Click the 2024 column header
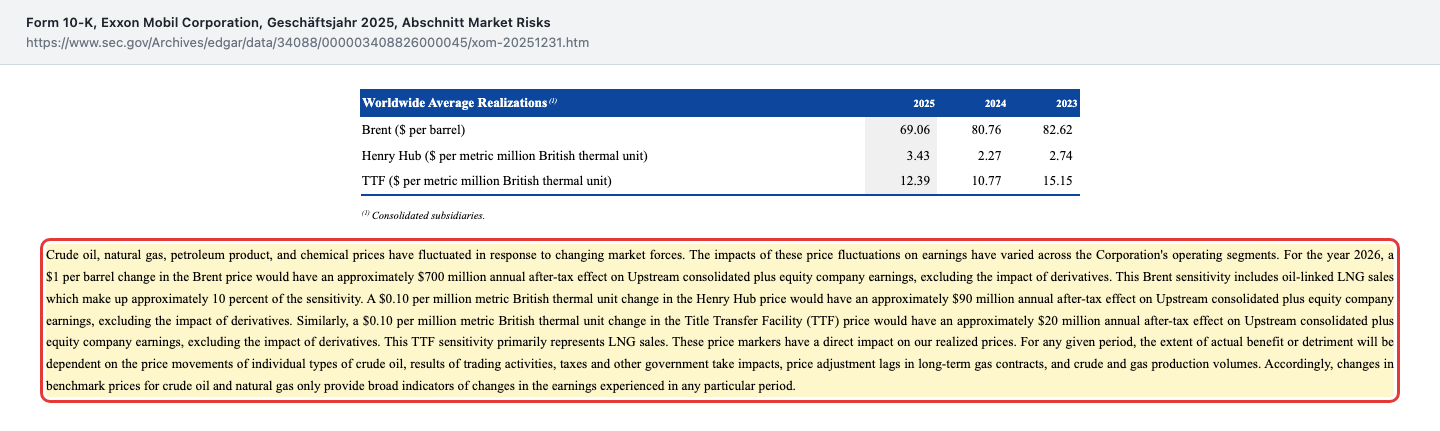This screenshot has width=1440, height=431. pyautogui.click(x=995, y=104)
